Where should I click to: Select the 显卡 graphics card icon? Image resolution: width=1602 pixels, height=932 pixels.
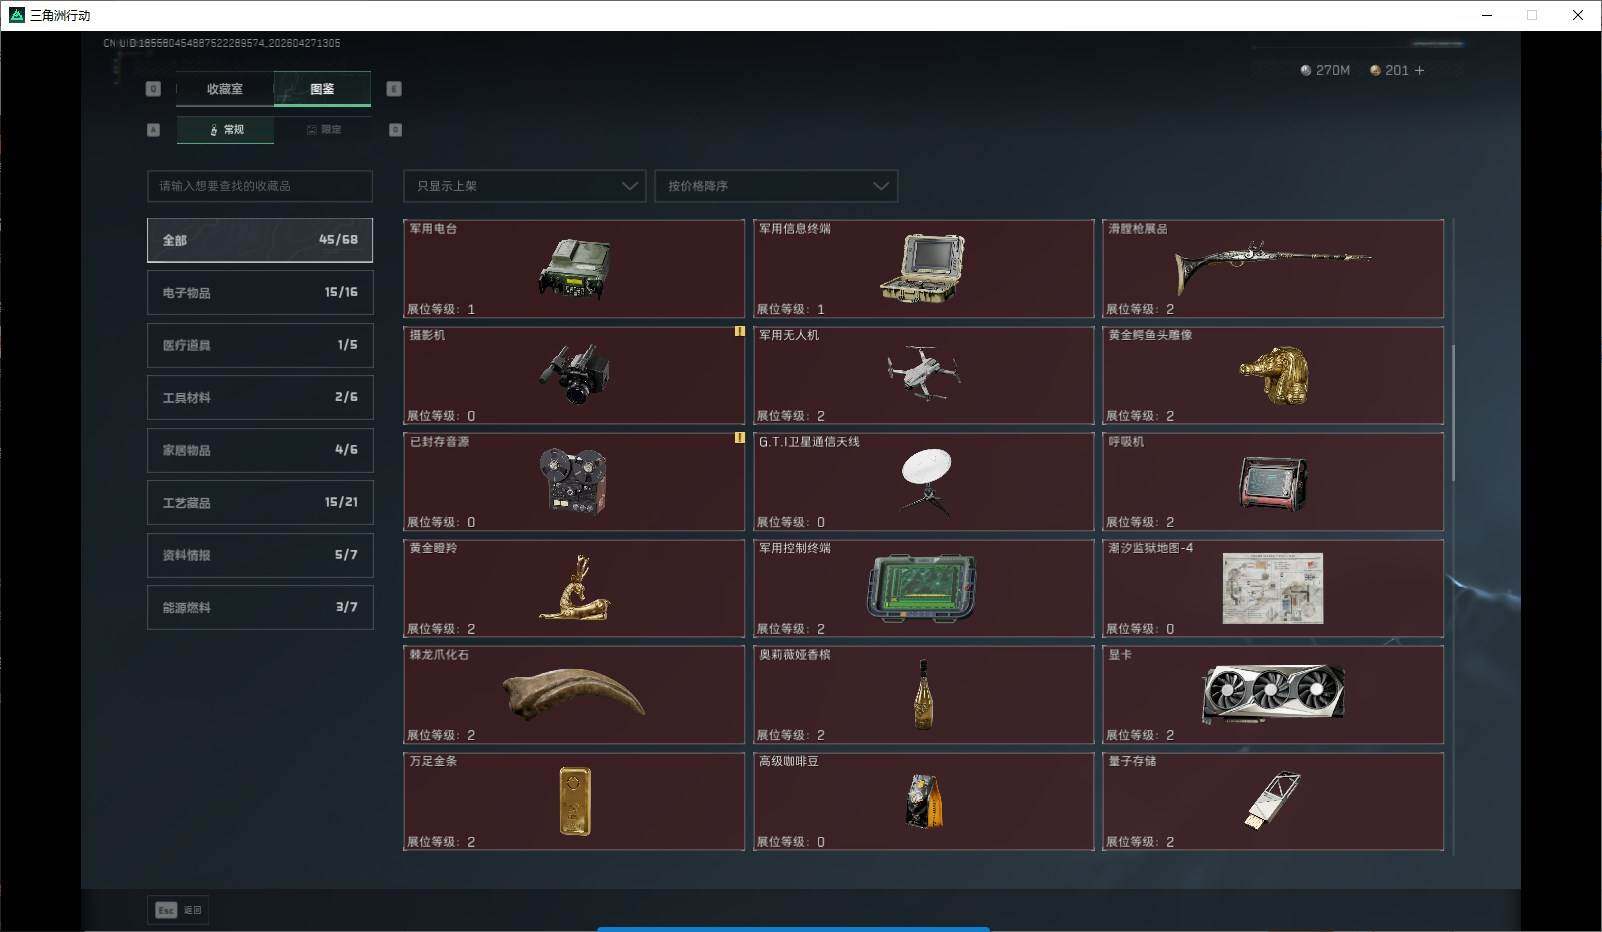point(1272,693)
